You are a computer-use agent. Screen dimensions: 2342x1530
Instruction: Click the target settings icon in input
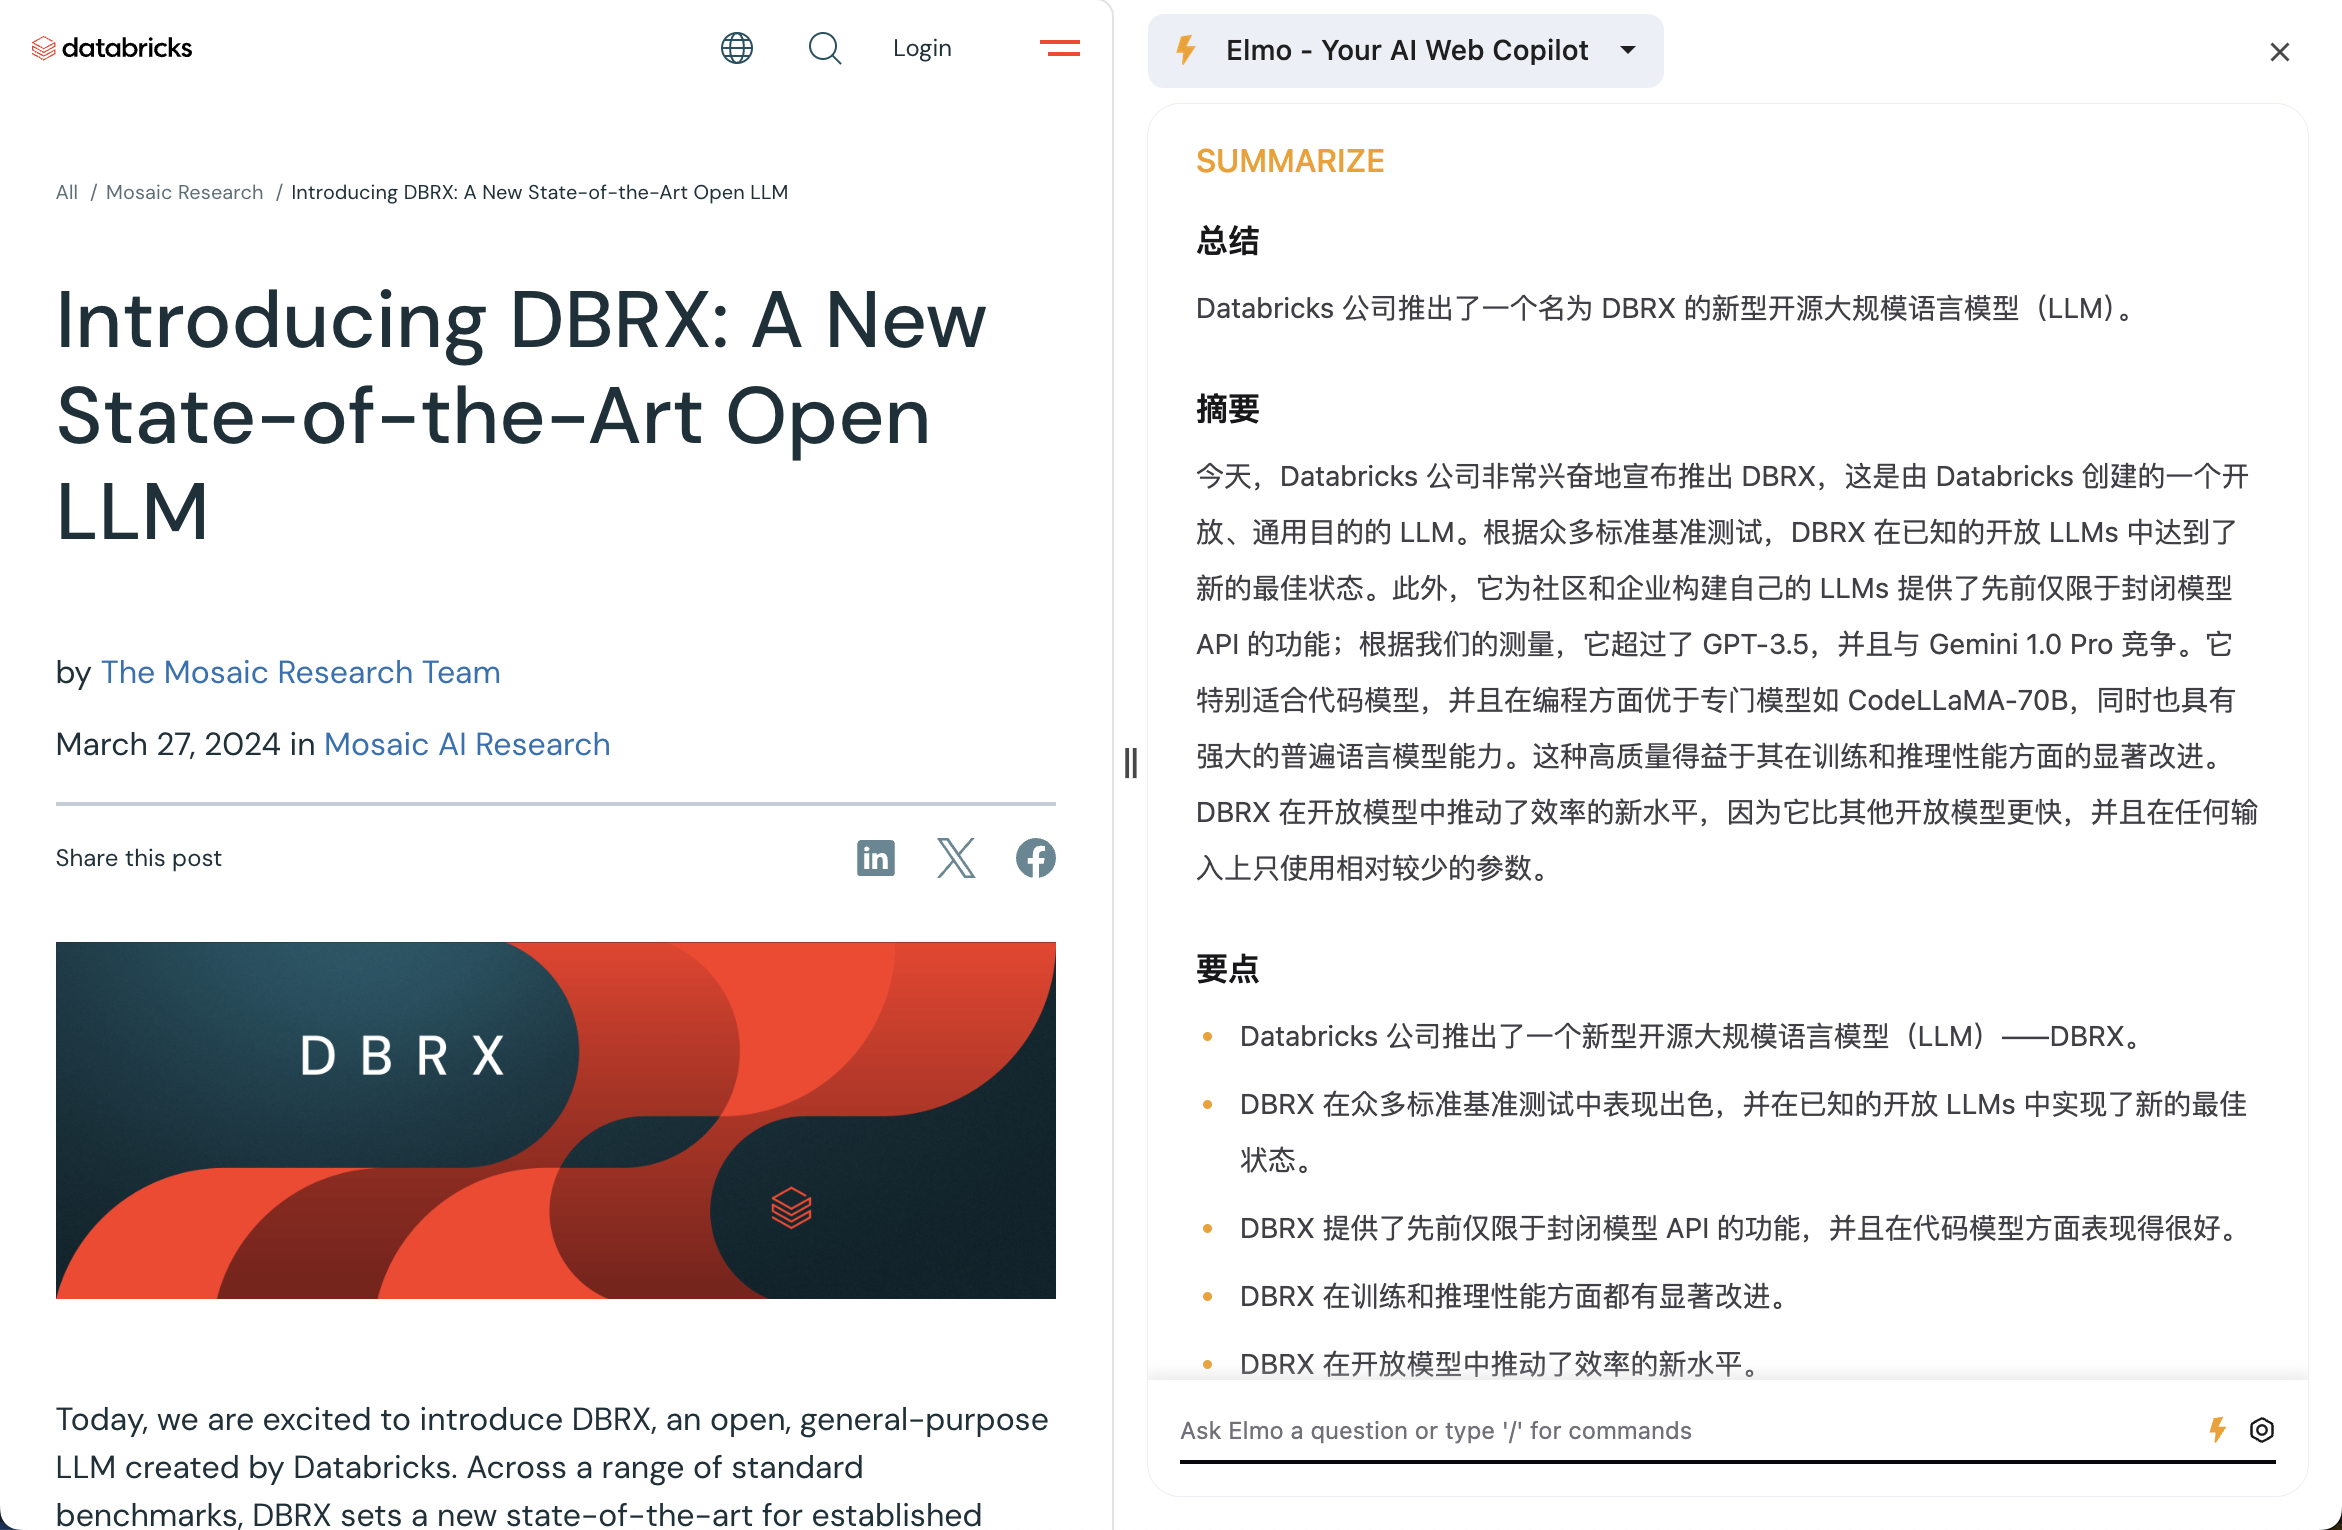point(2262,1430)
